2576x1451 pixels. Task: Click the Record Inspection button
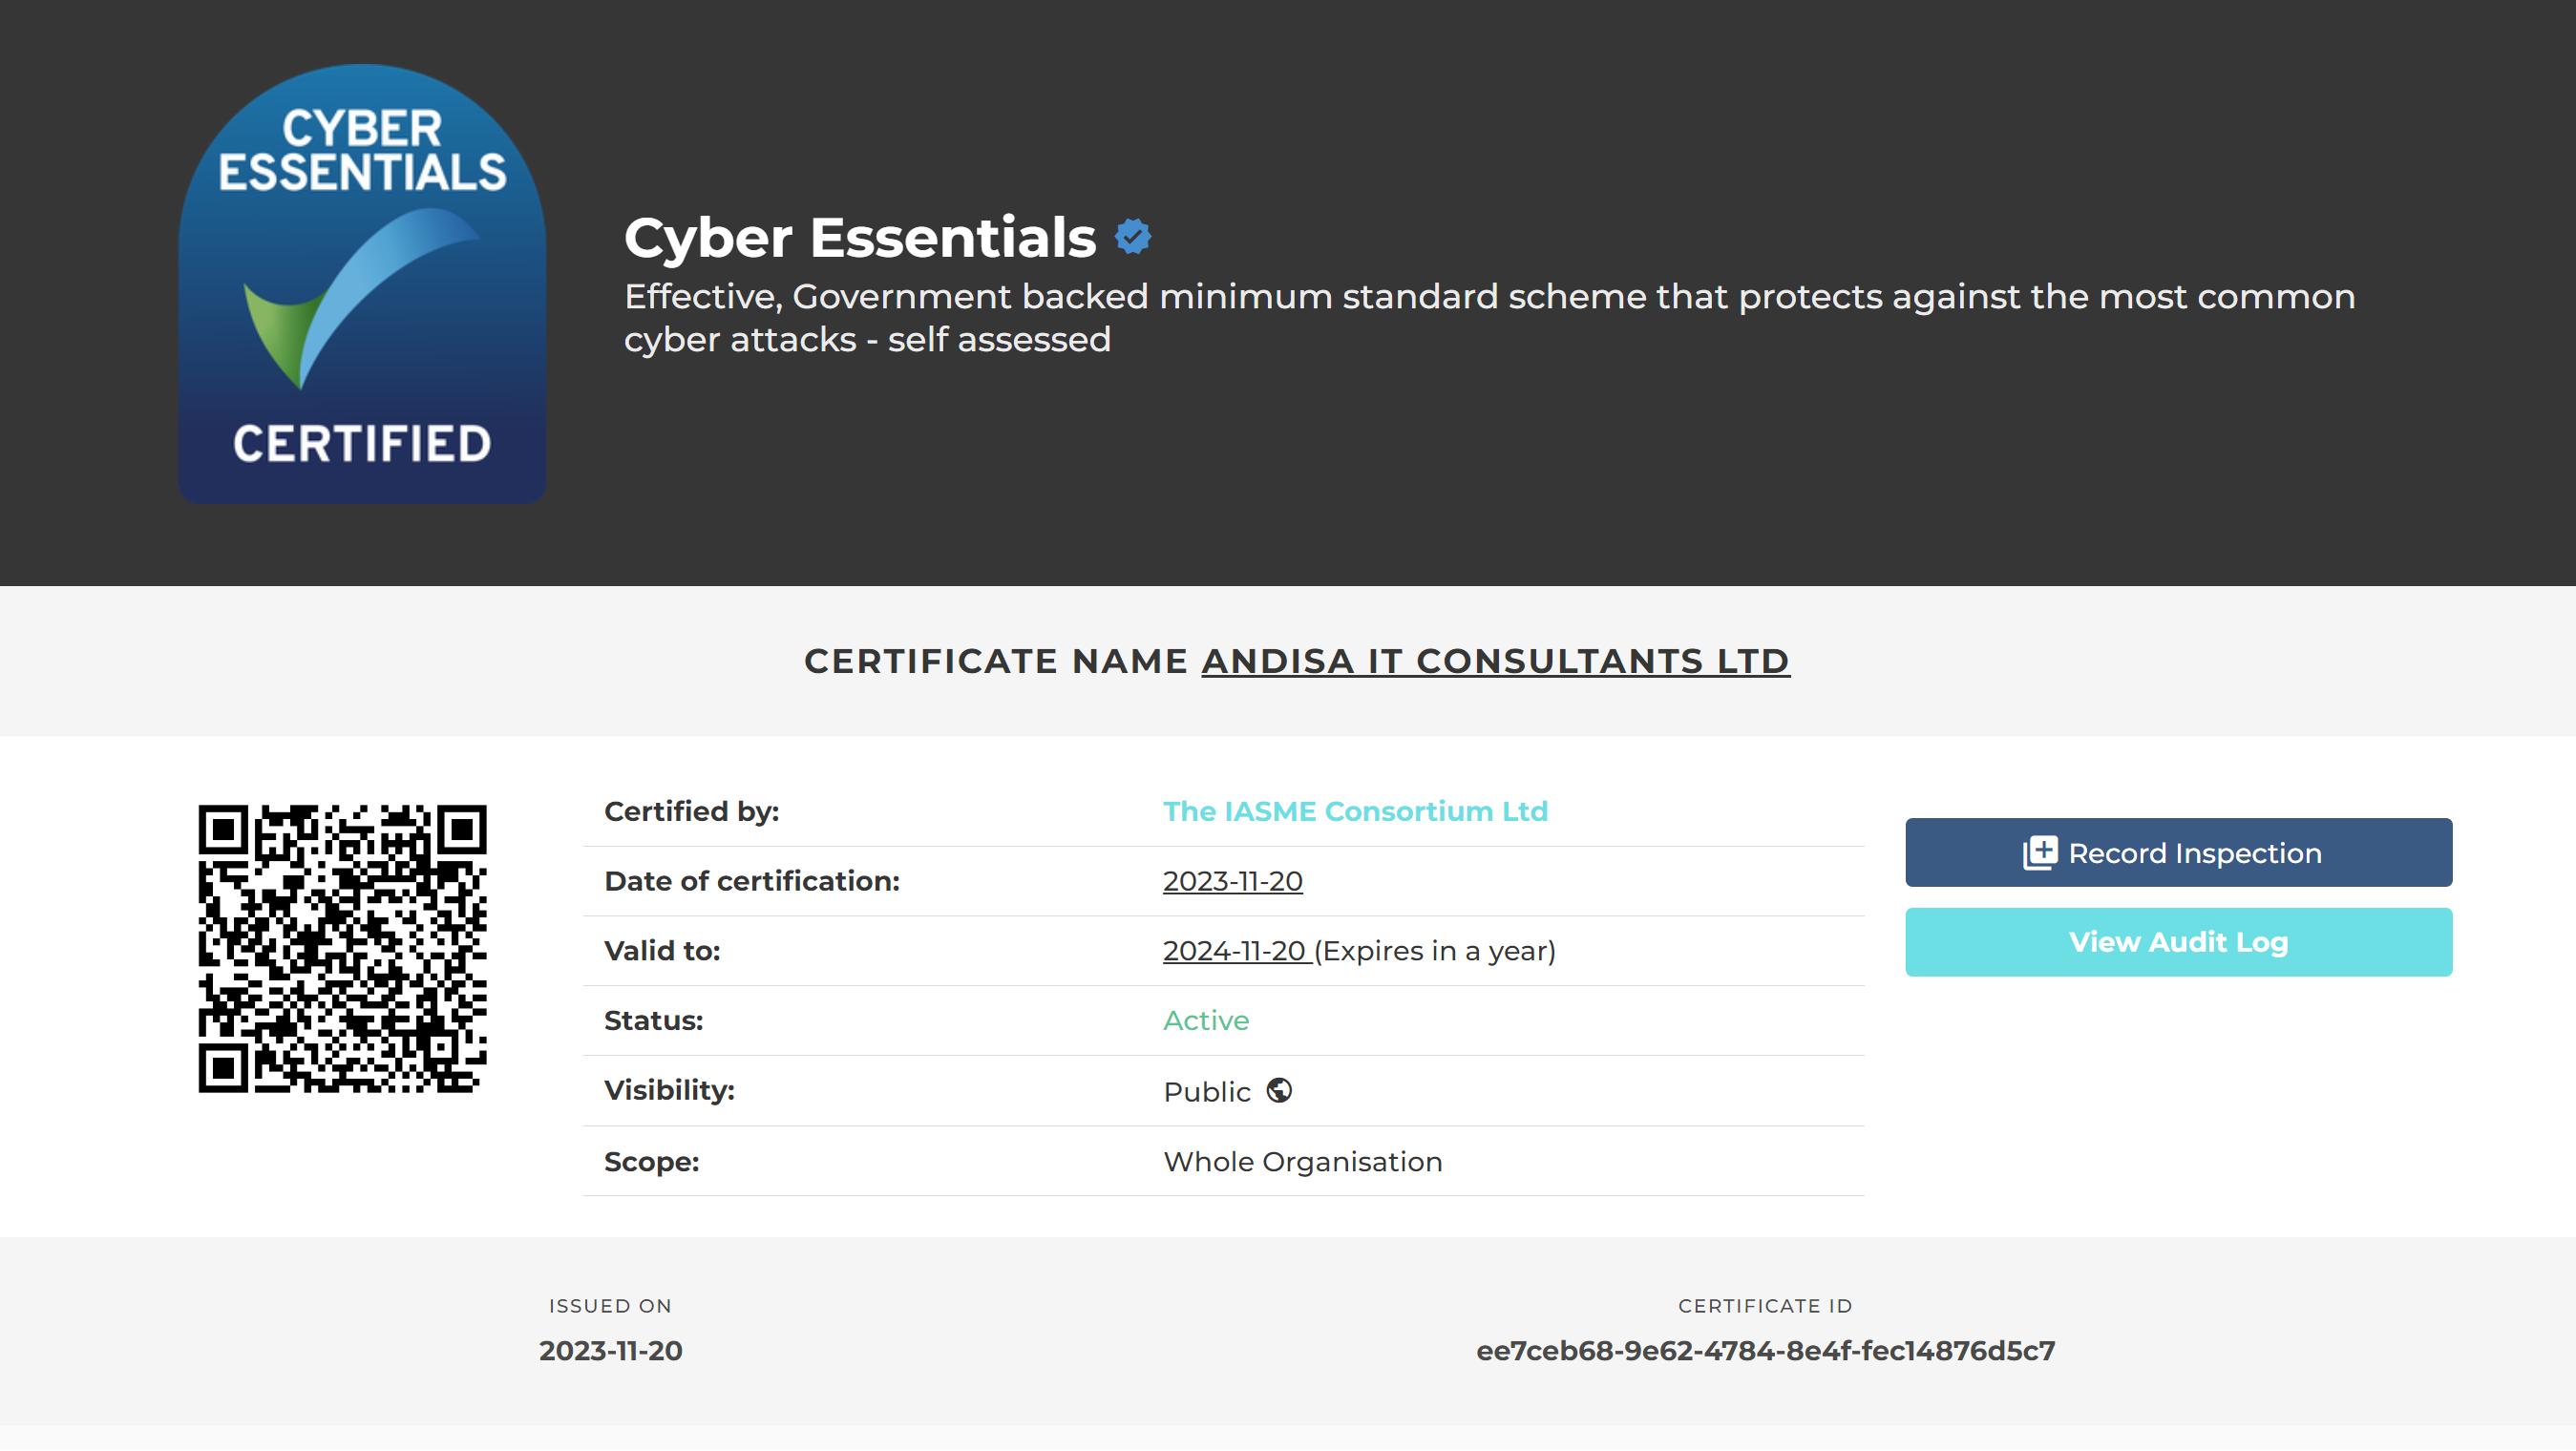click(2178, 853)
